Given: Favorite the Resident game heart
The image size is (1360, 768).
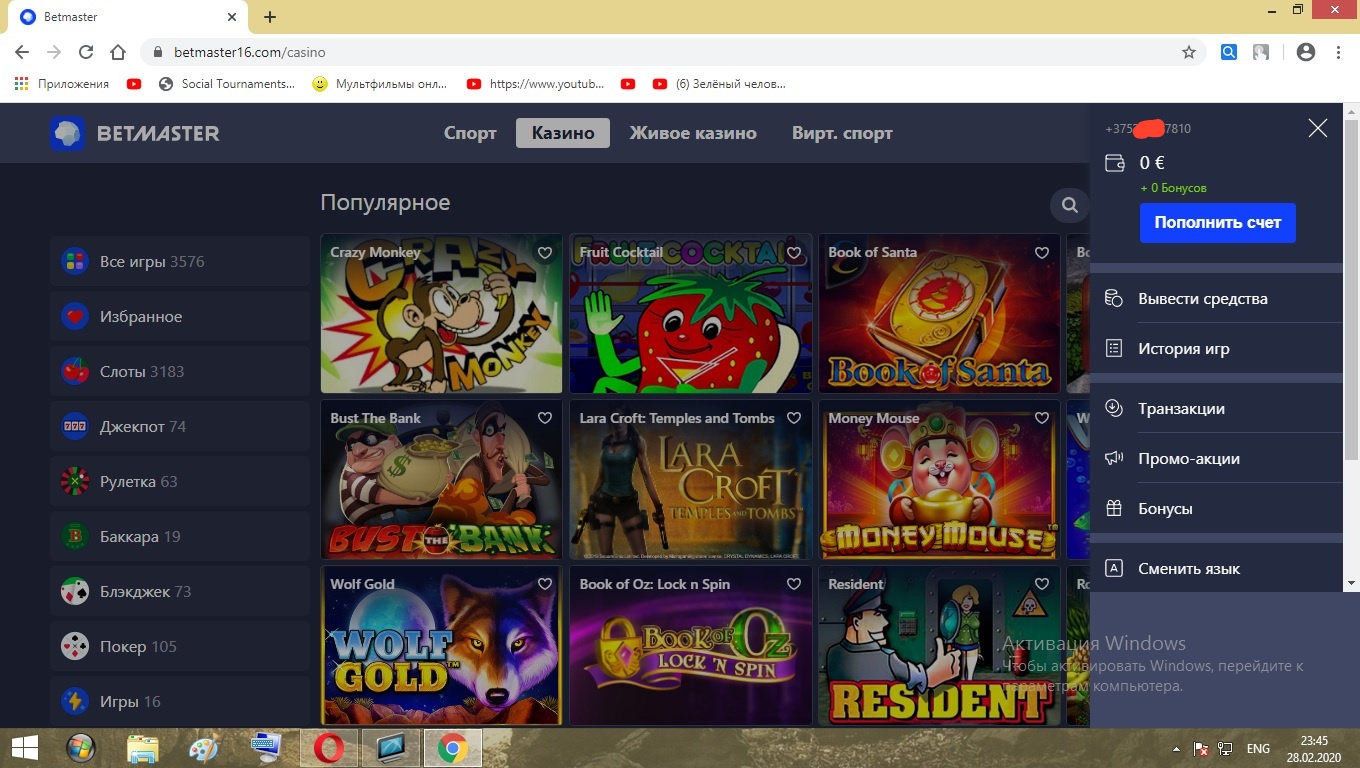Looking at the screenshot, I should [1042, 584].
